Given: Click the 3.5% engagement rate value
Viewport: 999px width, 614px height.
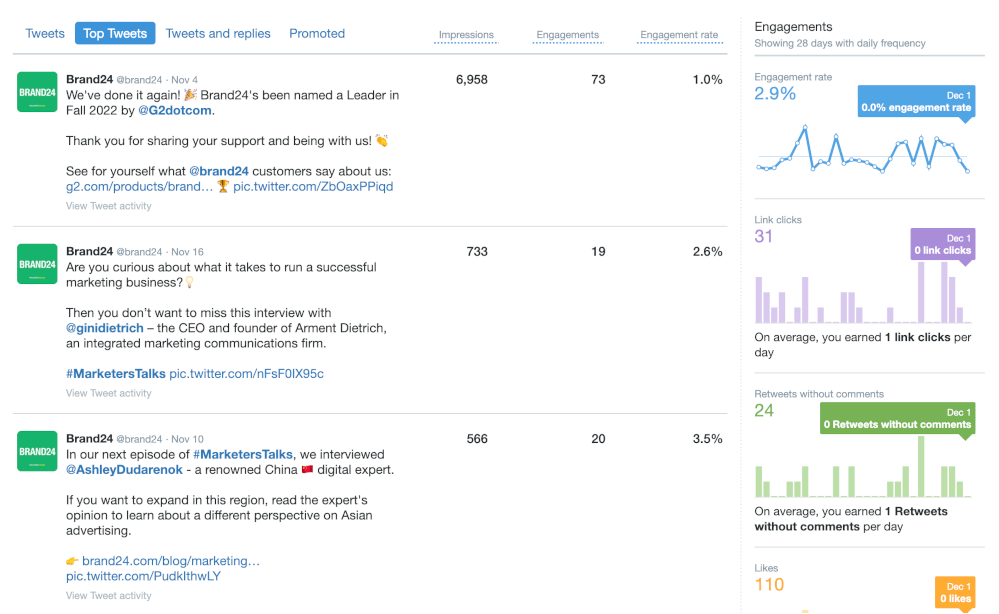Looking at the screenshot, I should click(707, 439).
